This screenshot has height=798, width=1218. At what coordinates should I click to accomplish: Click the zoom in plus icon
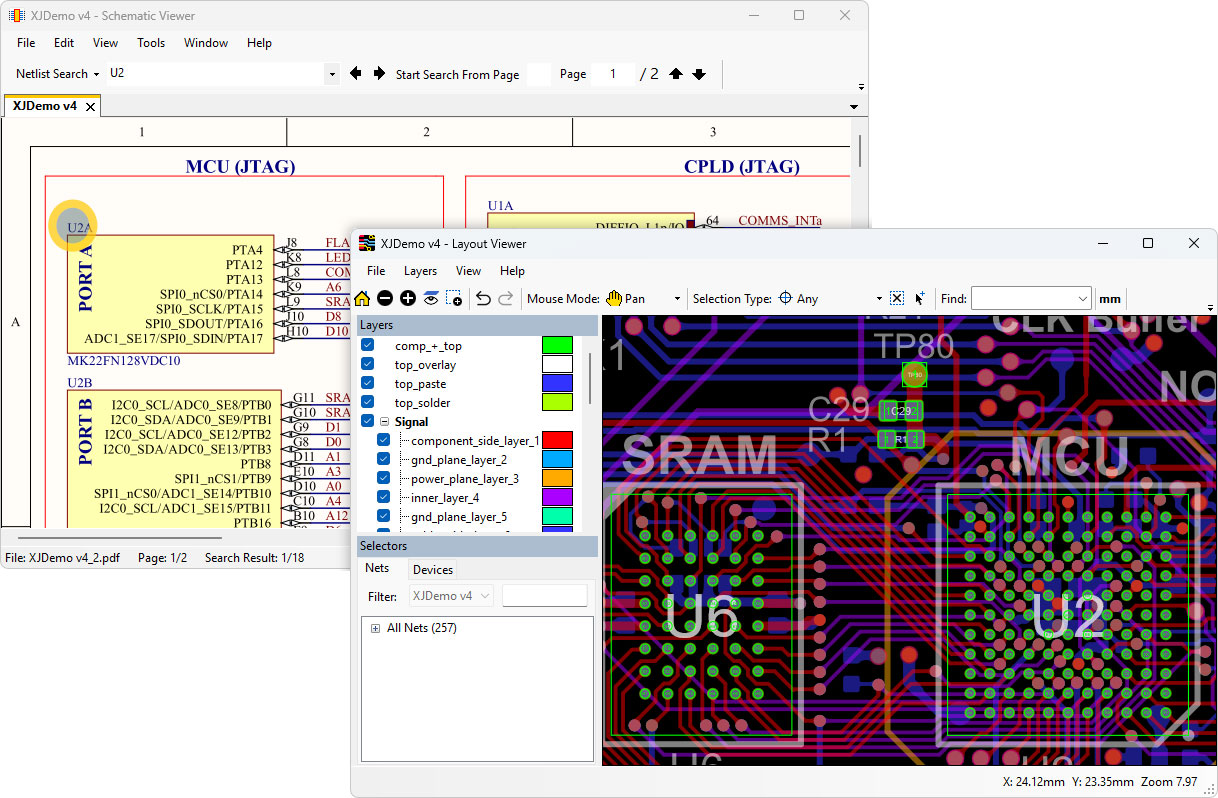point(408,298)
